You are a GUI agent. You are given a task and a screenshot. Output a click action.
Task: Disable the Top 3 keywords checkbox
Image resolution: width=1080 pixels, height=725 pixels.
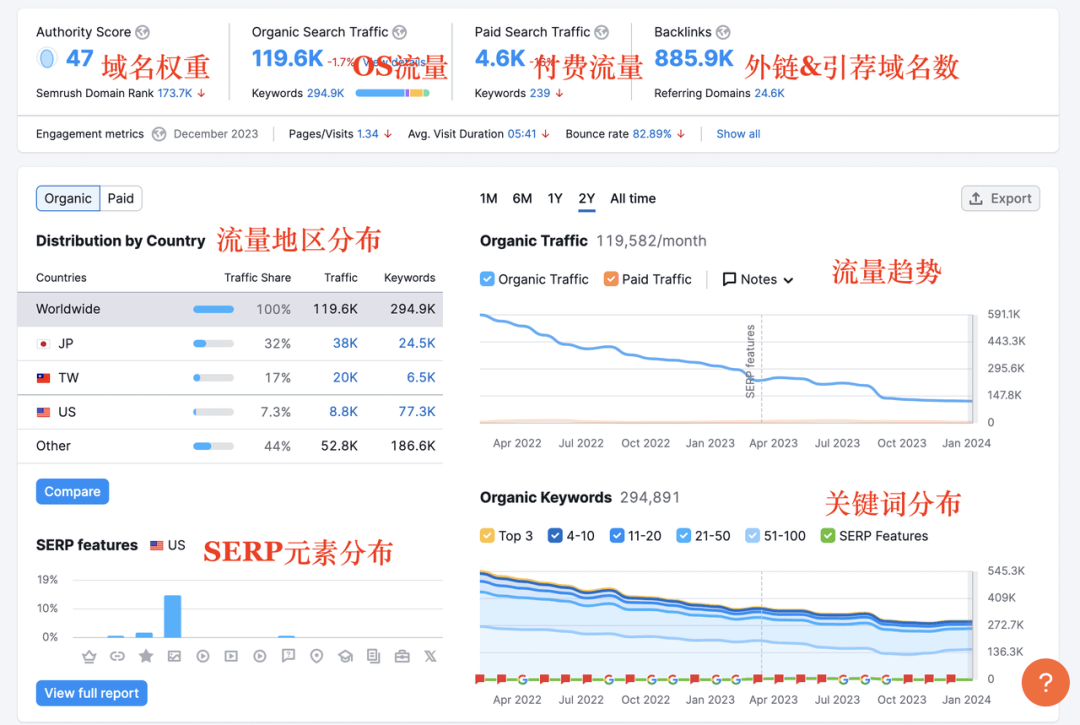pyautogui.click(x=488, y=536)
